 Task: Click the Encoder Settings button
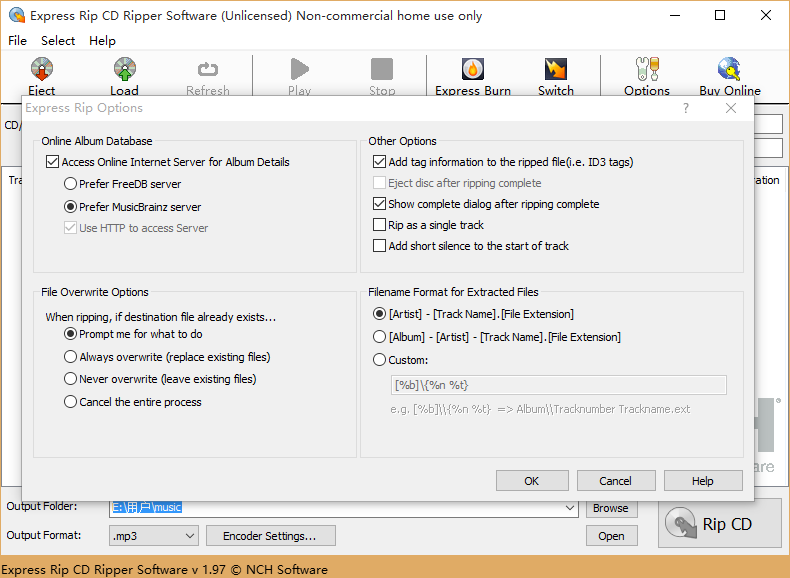269,536
